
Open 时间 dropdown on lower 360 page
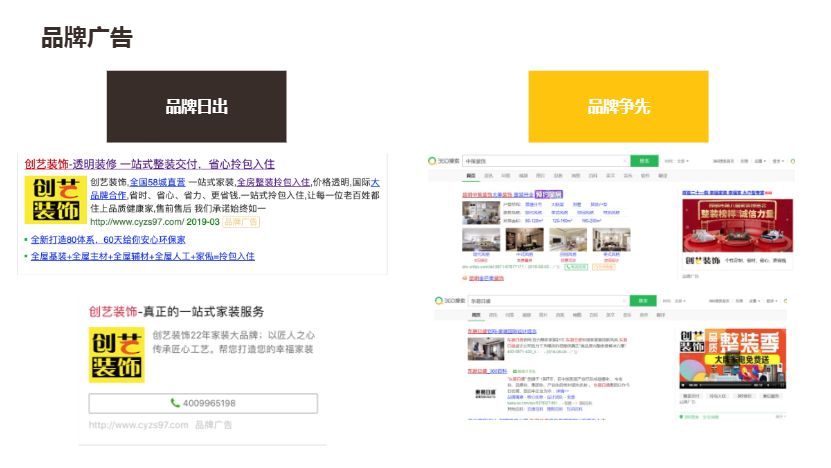[x=674, y=301]
